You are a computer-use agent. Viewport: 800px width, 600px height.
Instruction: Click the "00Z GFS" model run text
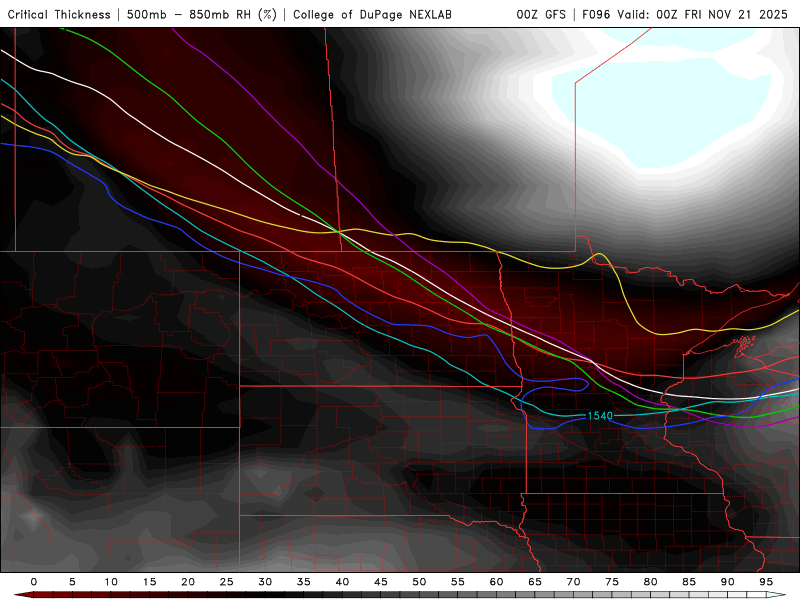(x=541, y=15)
